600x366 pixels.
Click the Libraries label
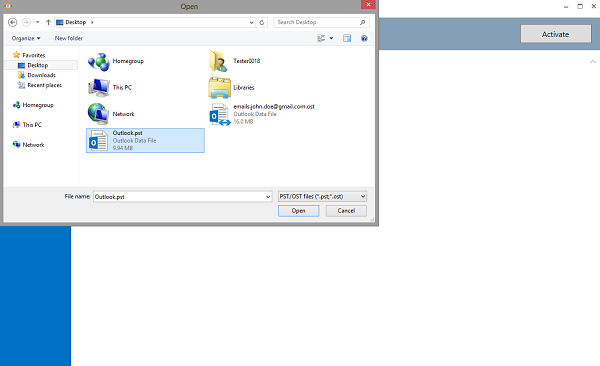[244, 87]
